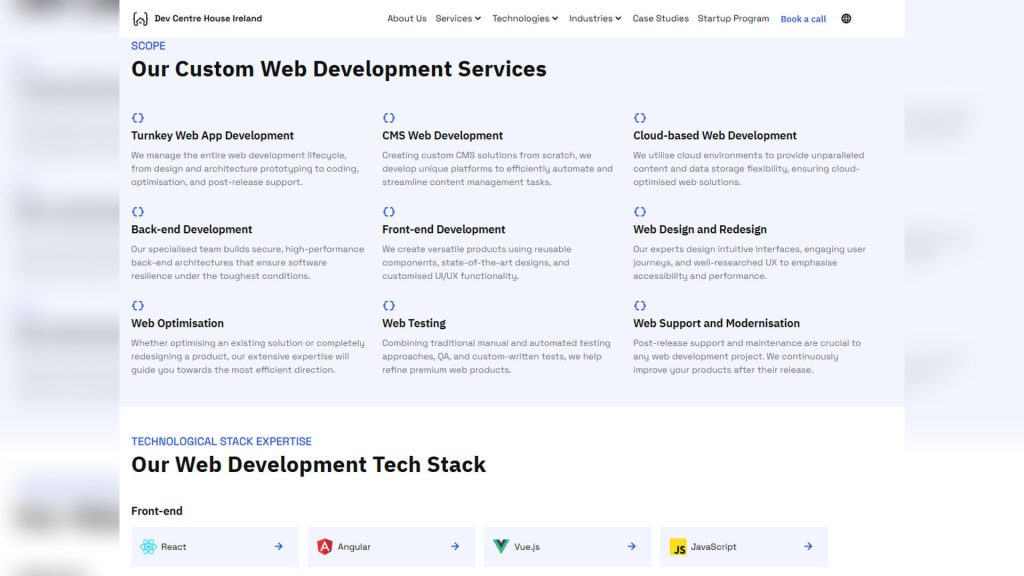
Task: Click the code bracket icon above Back-end Development
Action: pos(138,212)
